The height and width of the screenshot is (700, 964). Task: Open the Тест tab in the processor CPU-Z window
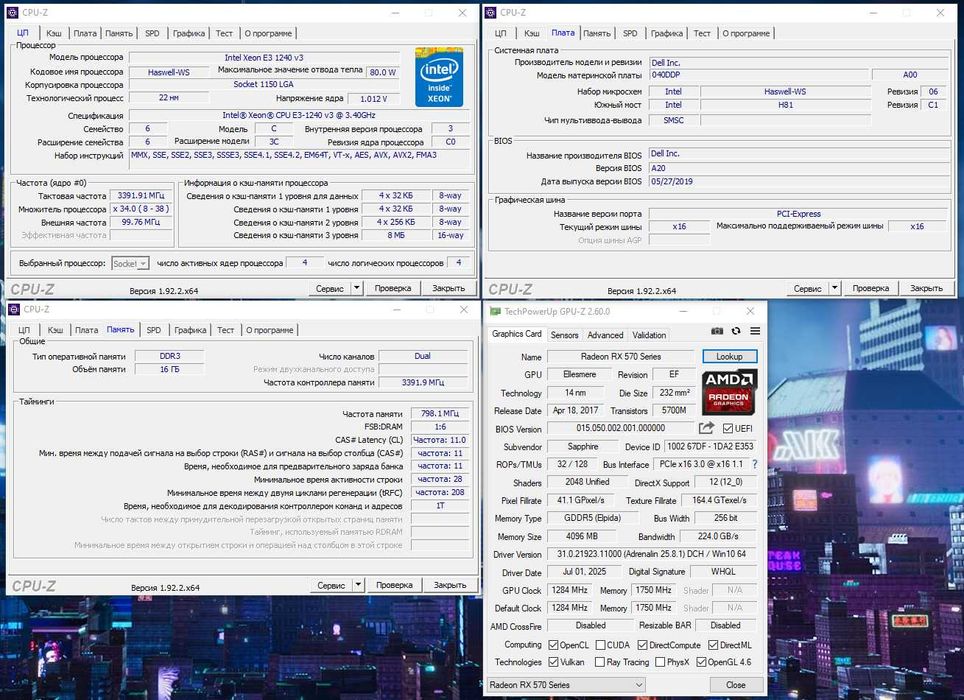(224, 33)
